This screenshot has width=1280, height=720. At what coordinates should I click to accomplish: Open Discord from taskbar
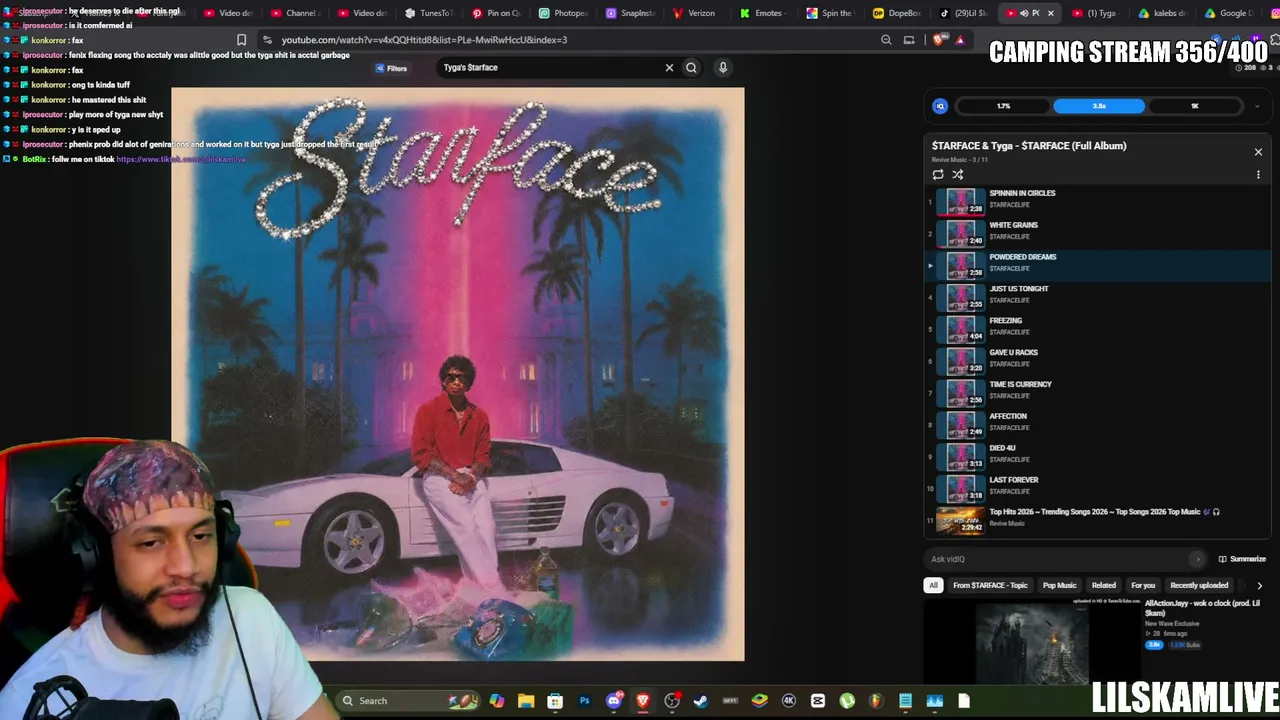[614, 701]
